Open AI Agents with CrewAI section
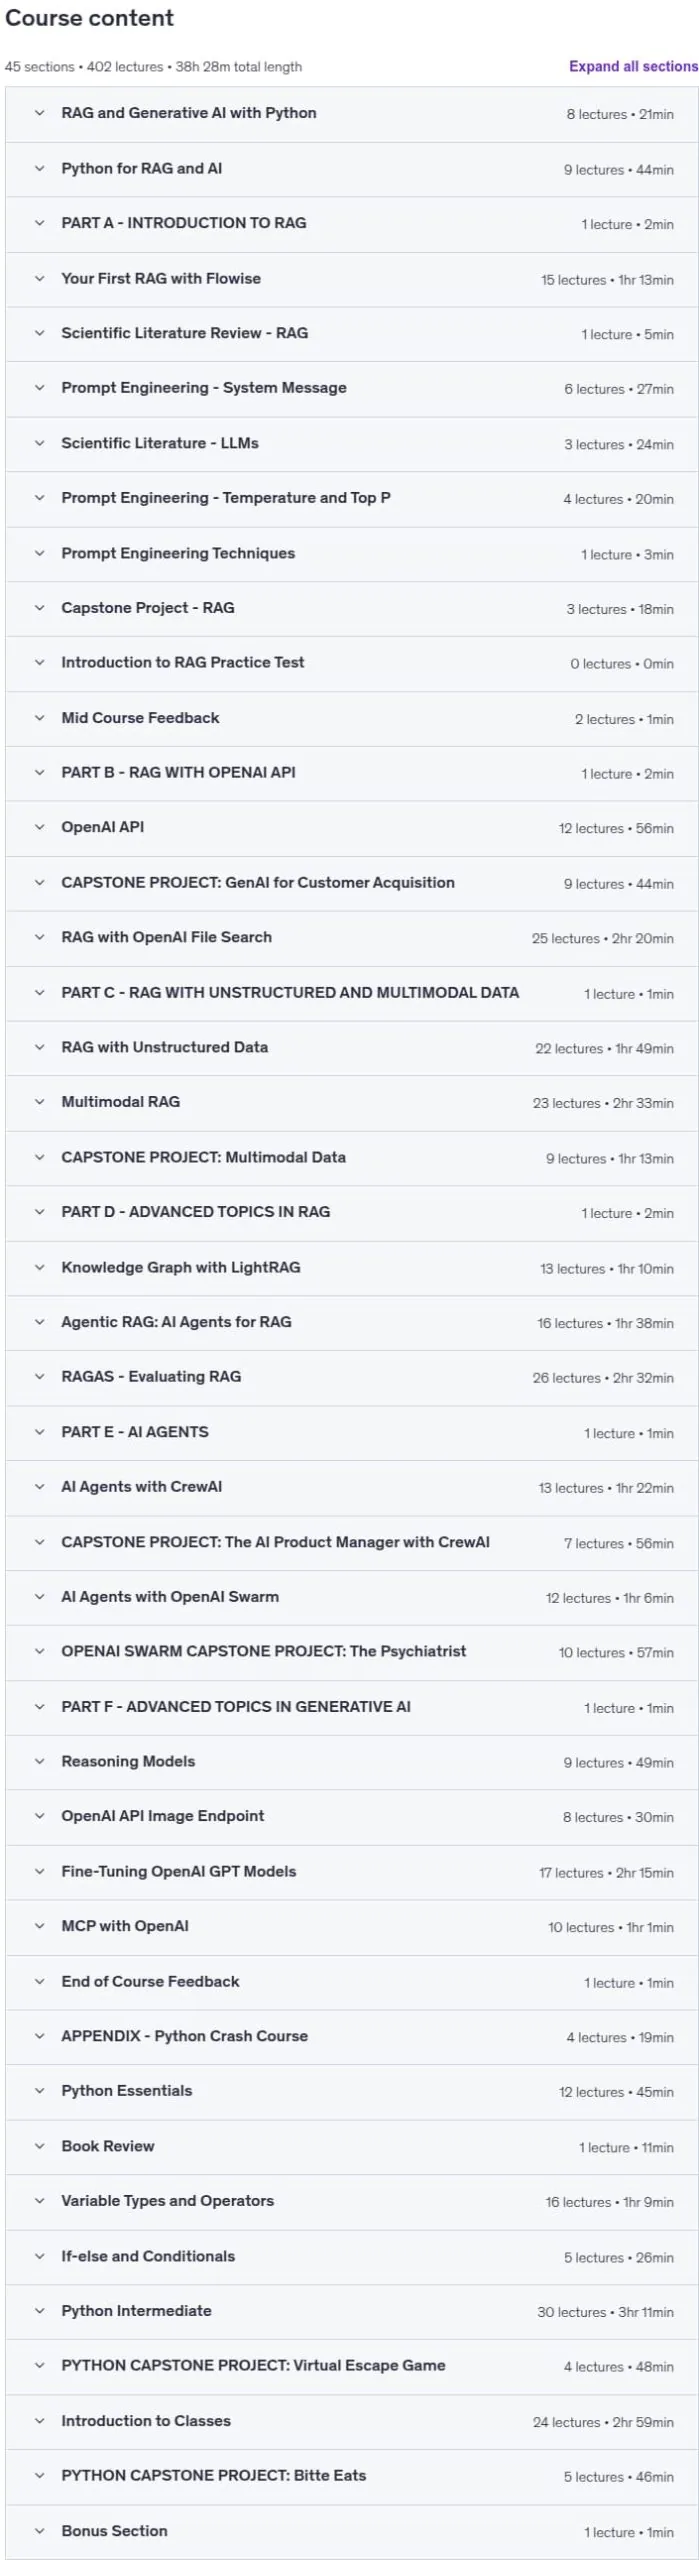 click(x=352, y=1487)
